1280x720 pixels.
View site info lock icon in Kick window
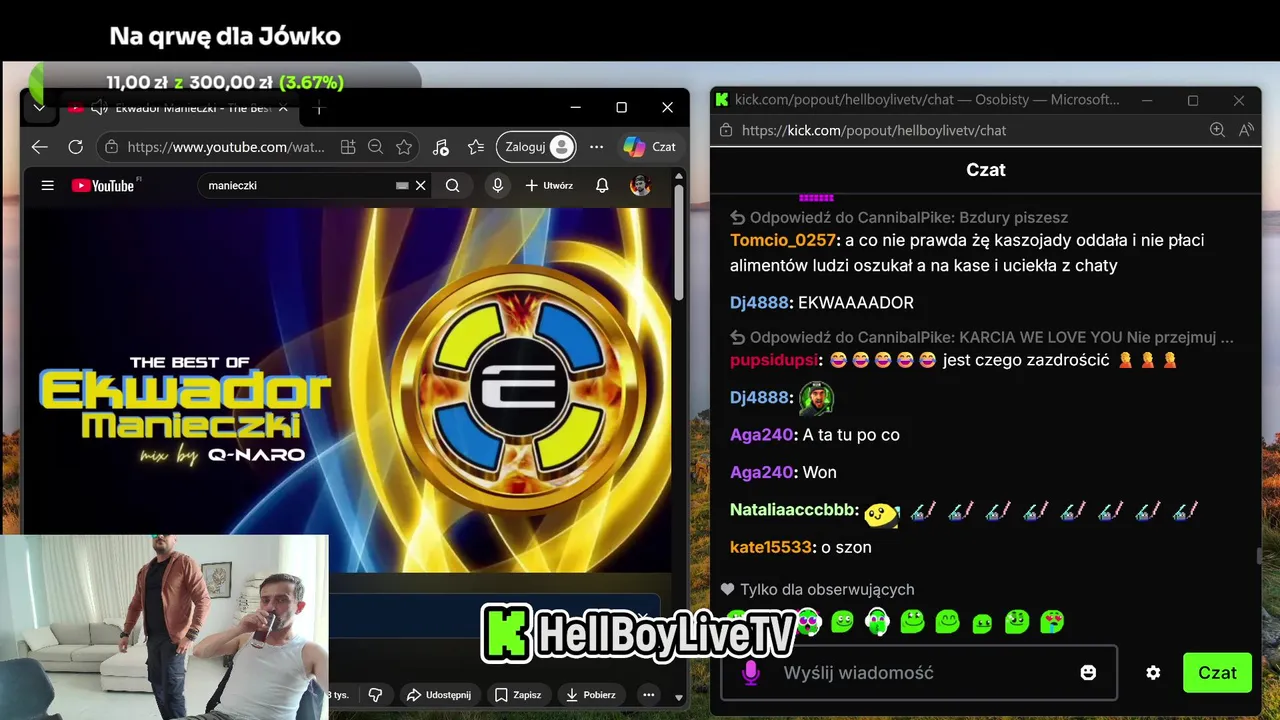click(x=726, y=130)
